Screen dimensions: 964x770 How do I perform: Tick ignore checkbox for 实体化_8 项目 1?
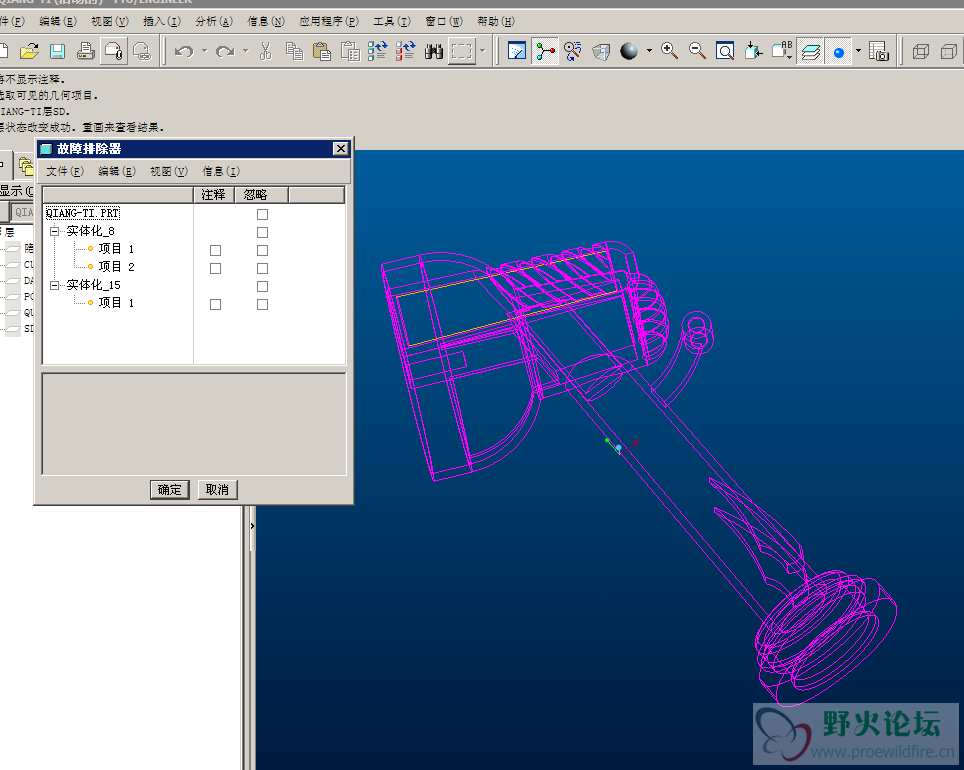[263, 250]
